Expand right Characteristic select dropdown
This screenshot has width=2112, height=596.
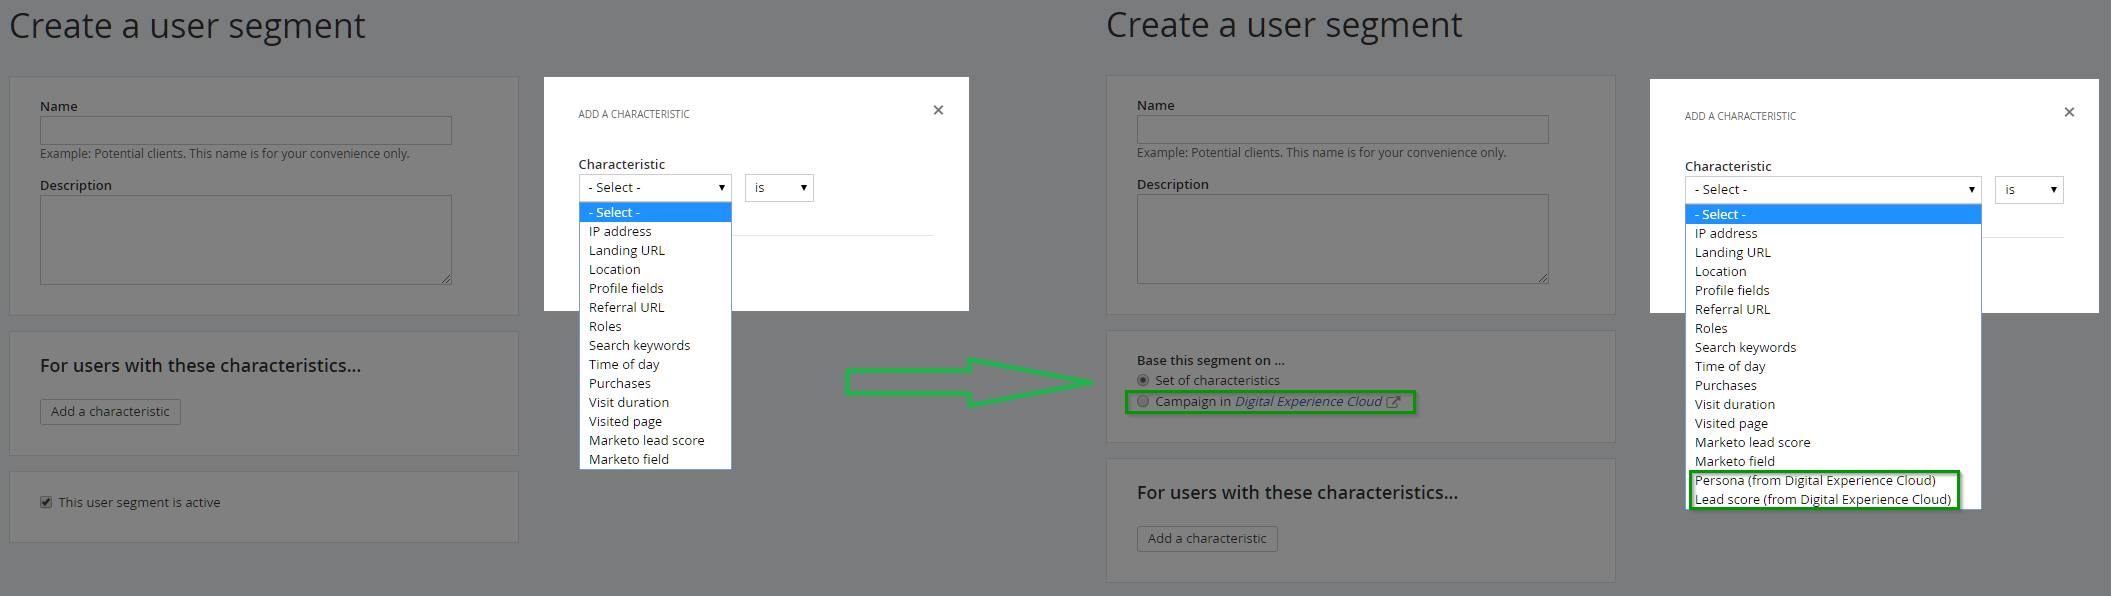pyautogui.click(x=1832, y=190)
